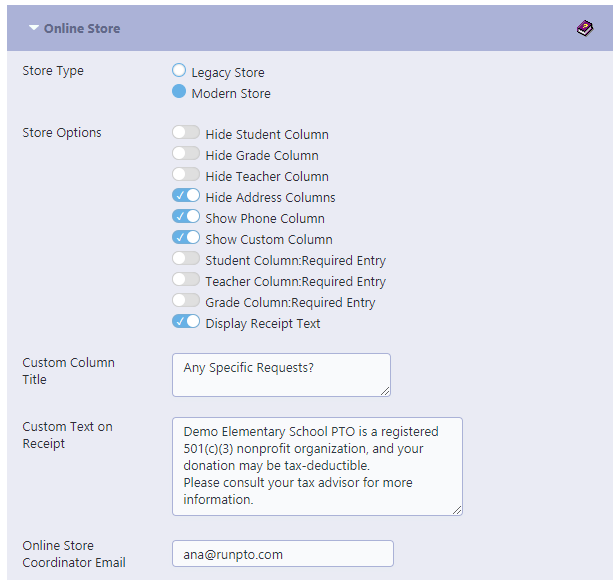Click the Custom Column Title text box

(x=281, y=375)
